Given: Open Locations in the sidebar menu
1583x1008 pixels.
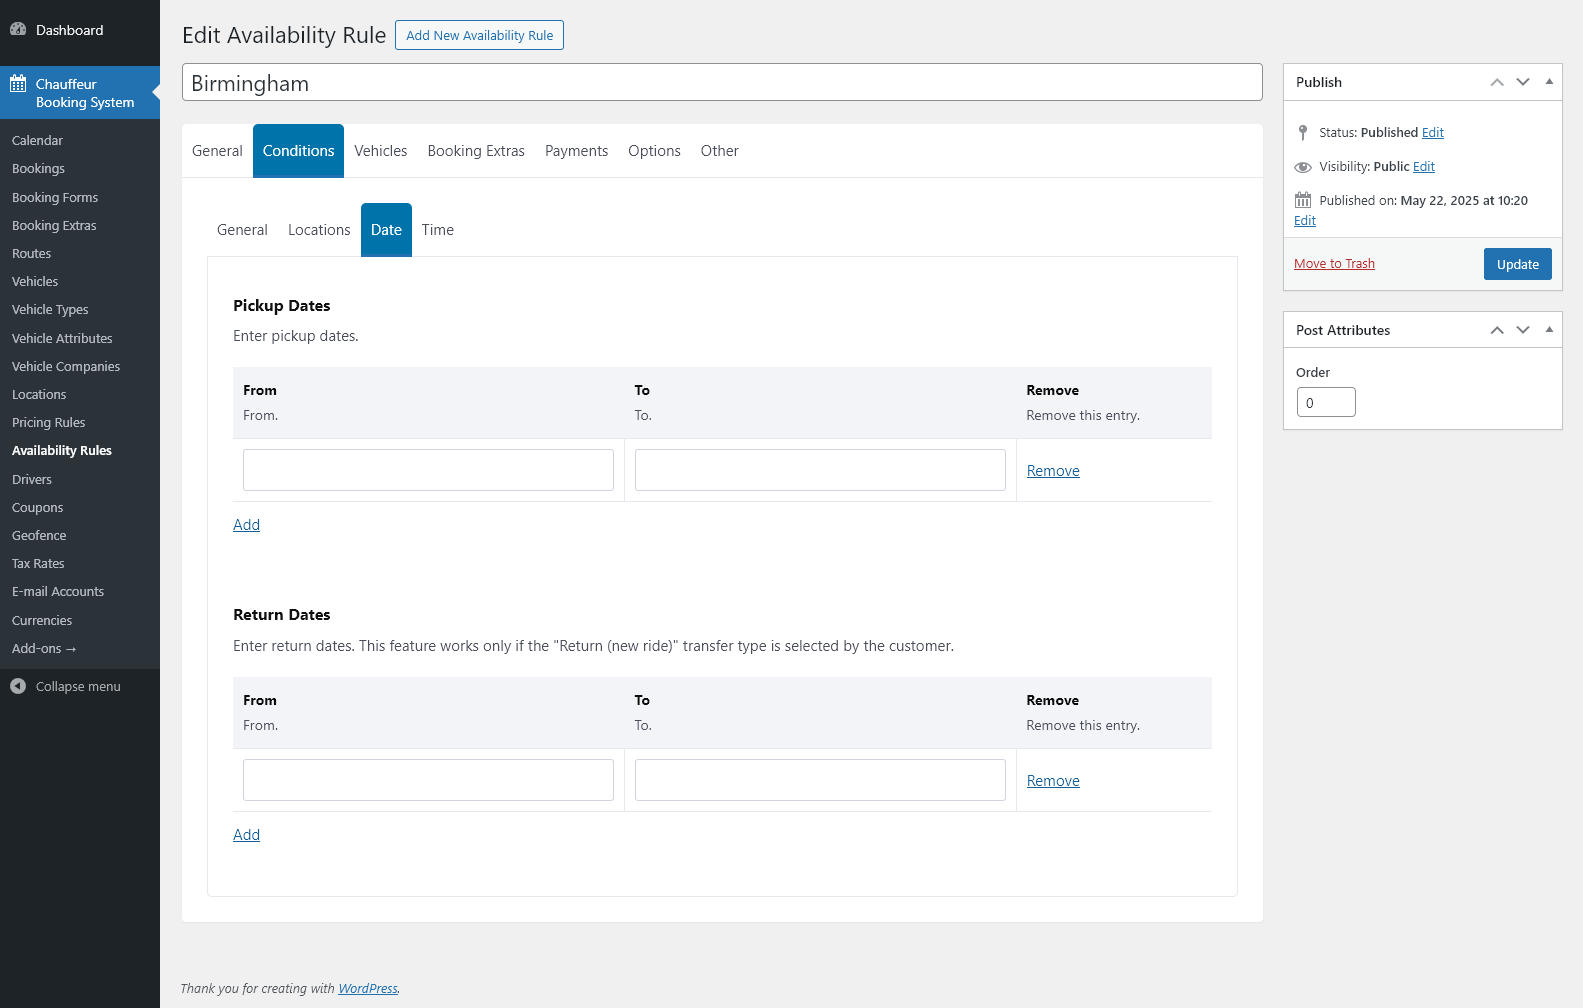Looking at the screenshot, I should coord(39,395).
